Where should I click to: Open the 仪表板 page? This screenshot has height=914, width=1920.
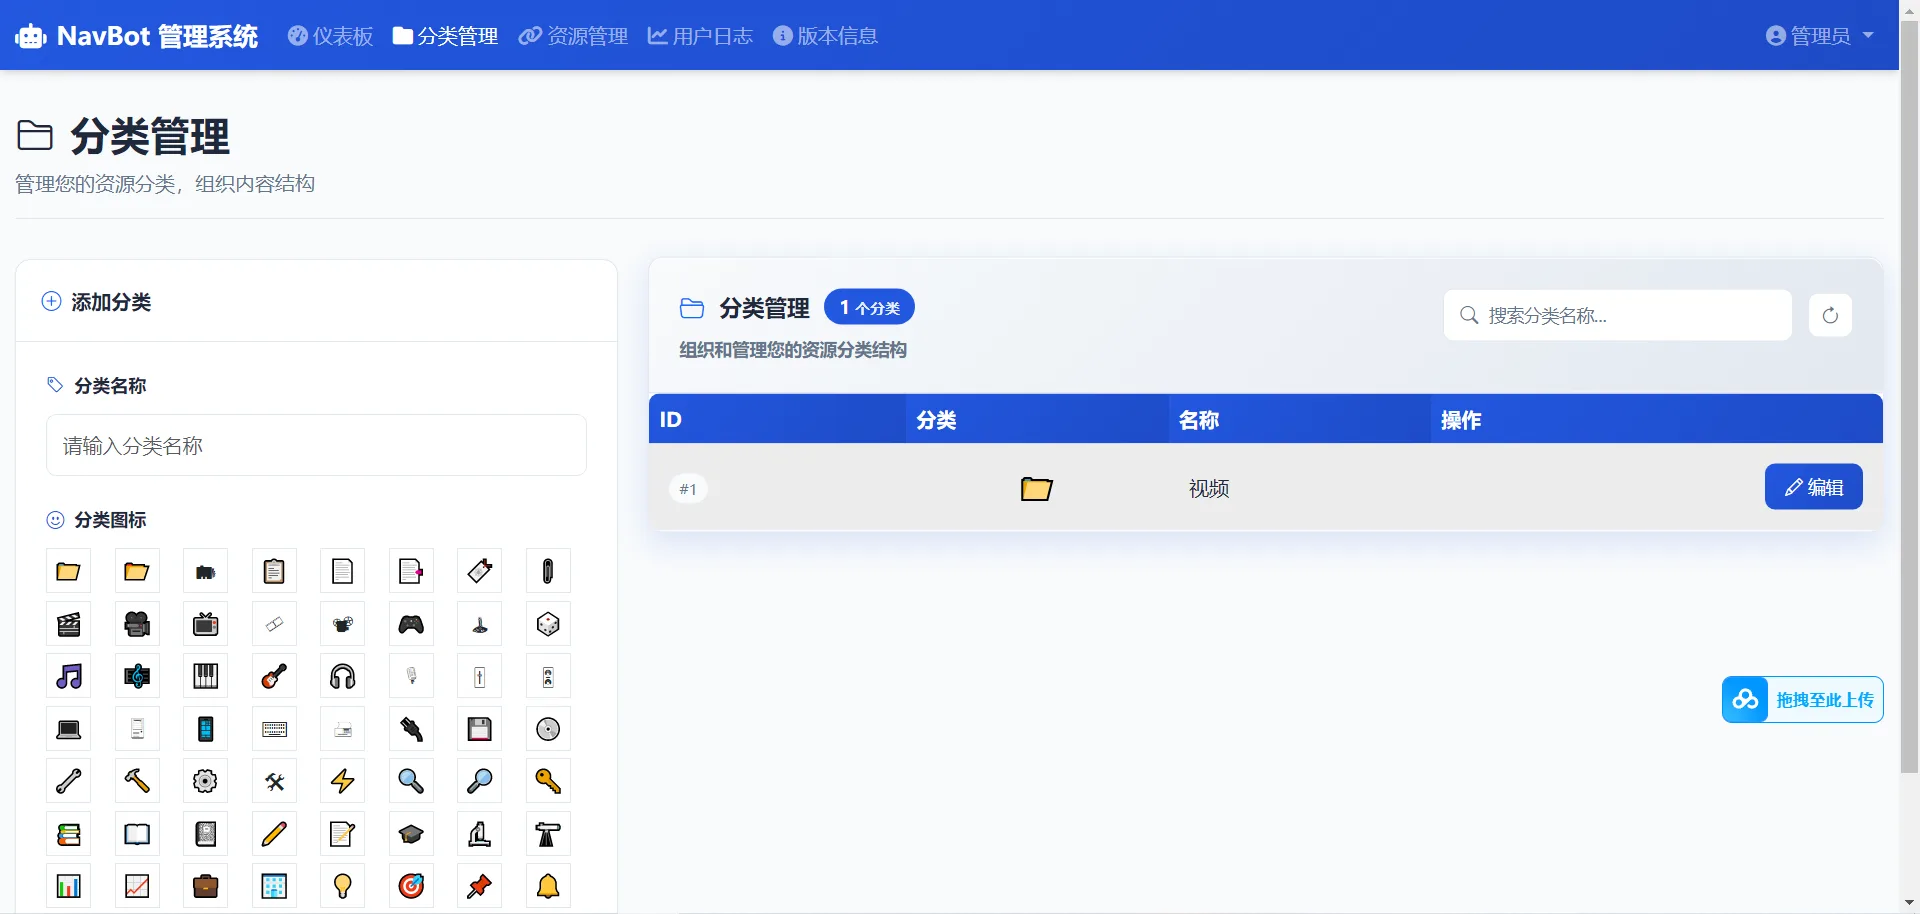click(x=330, y=36)
